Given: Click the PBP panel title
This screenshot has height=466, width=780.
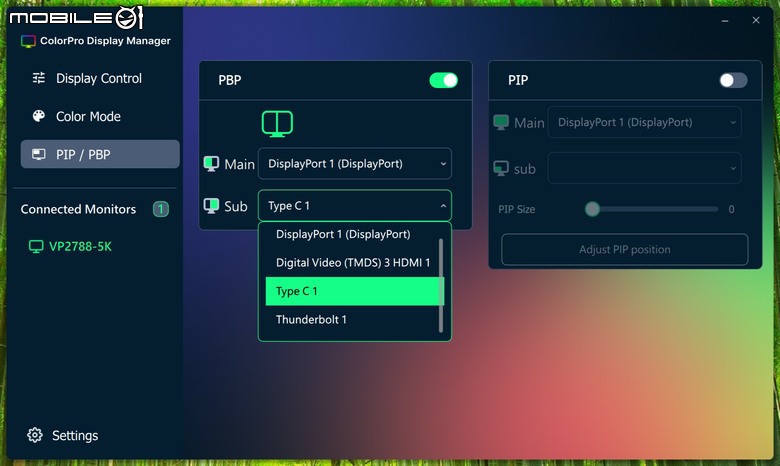Looking at the screenshot, I should tap(230, 80).
